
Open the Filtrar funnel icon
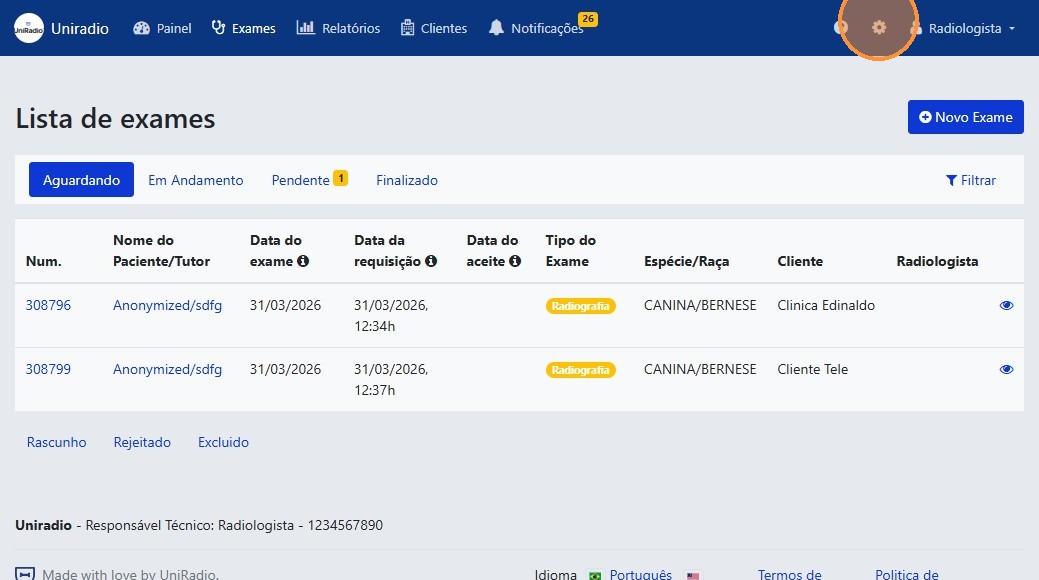950,180
